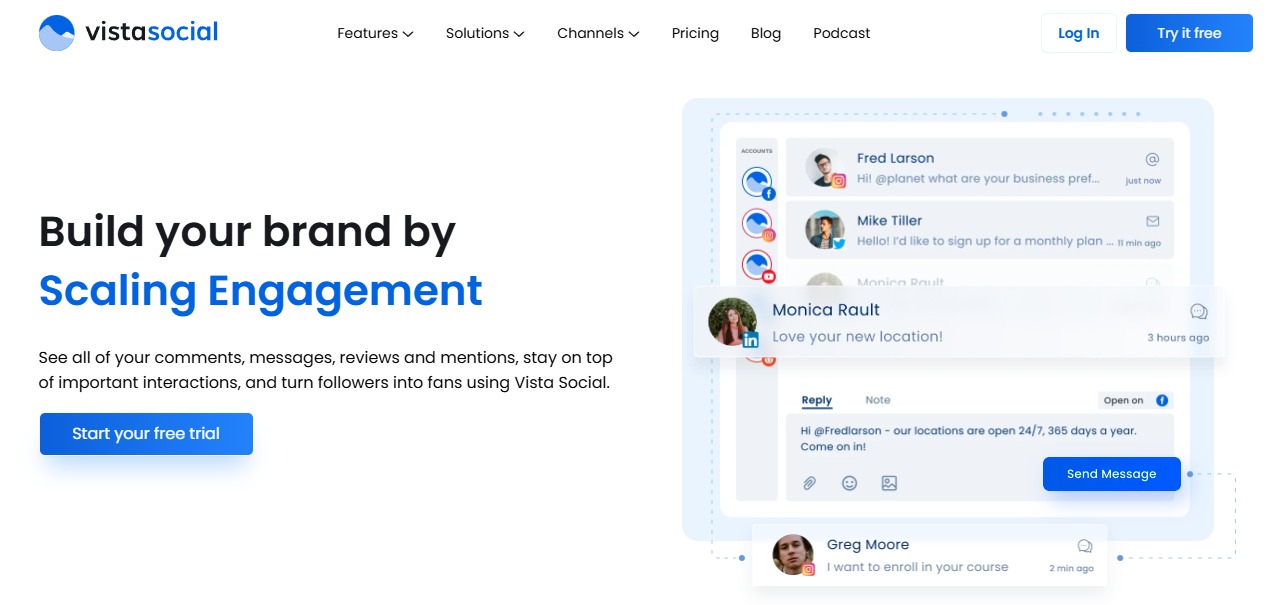Click the envelope icon on Mike Tiller's message

pos(1152,221)
